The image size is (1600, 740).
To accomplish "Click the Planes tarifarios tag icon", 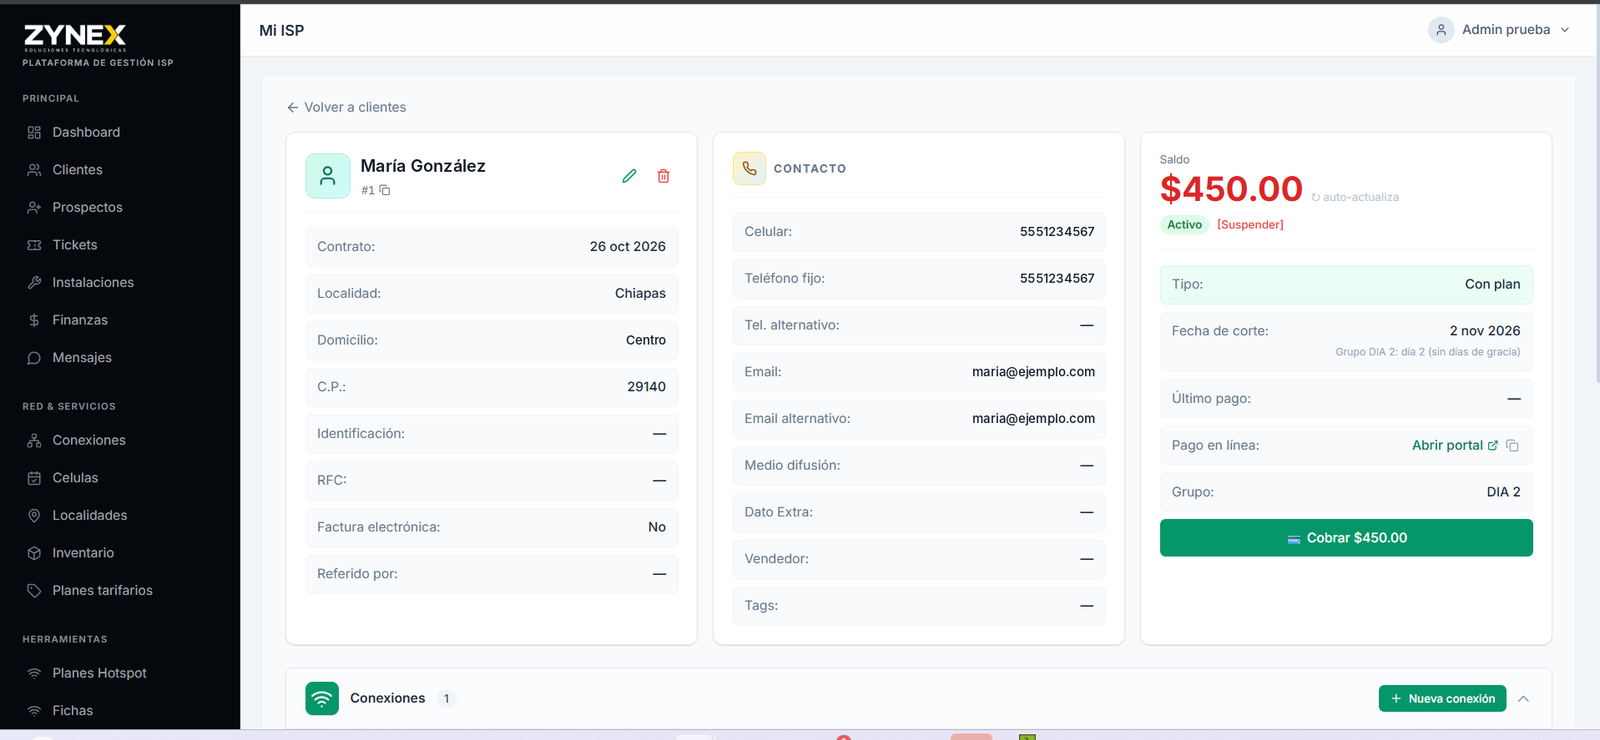I will point(34,591).
